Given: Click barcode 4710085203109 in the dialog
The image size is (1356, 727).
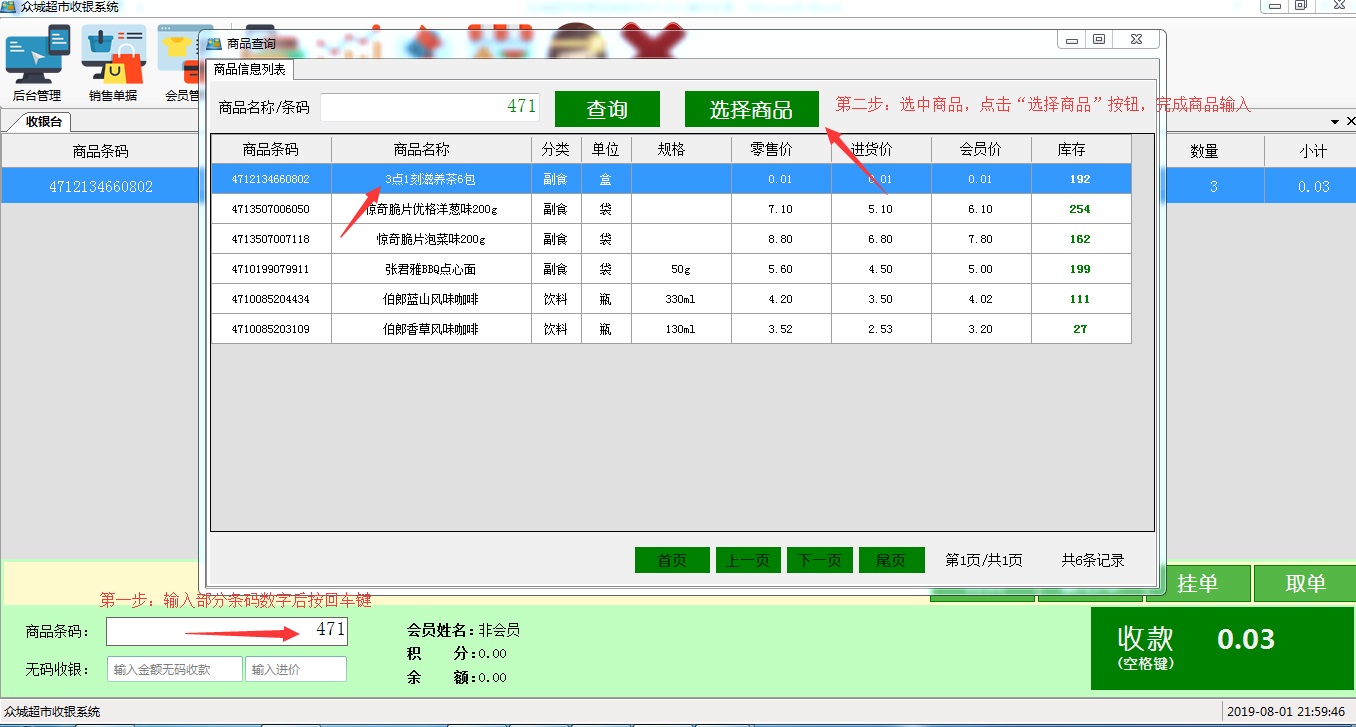Looking at the screenshot, I should tap(271, 329).
